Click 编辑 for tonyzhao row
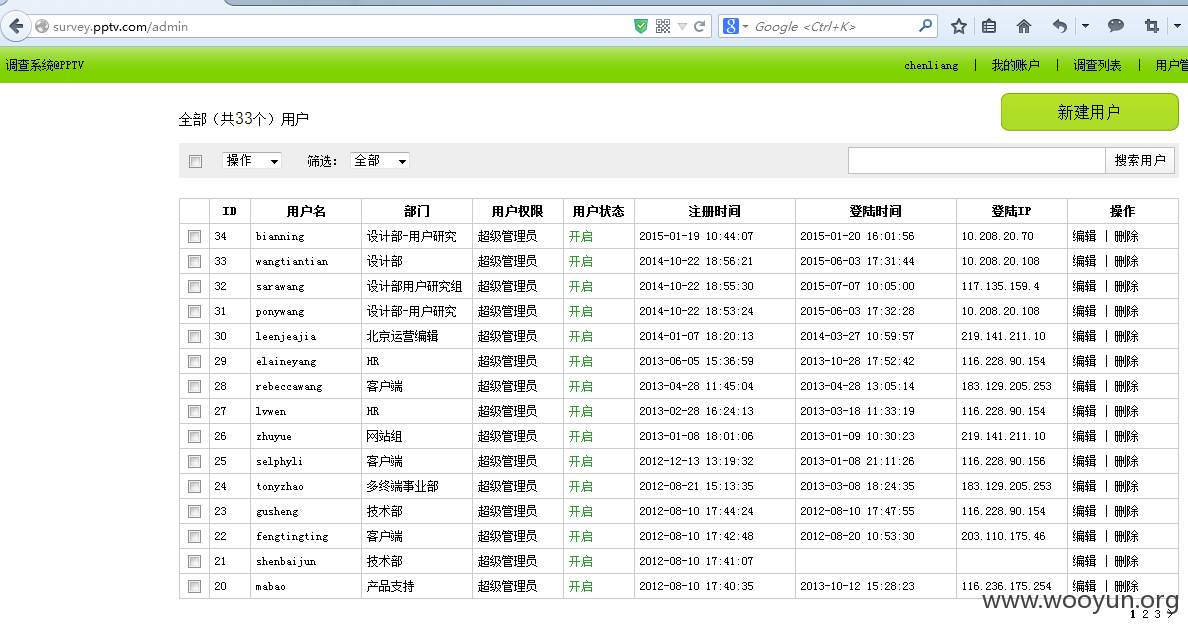Screen dimensions: 1188x629 tap(1084, 487)
